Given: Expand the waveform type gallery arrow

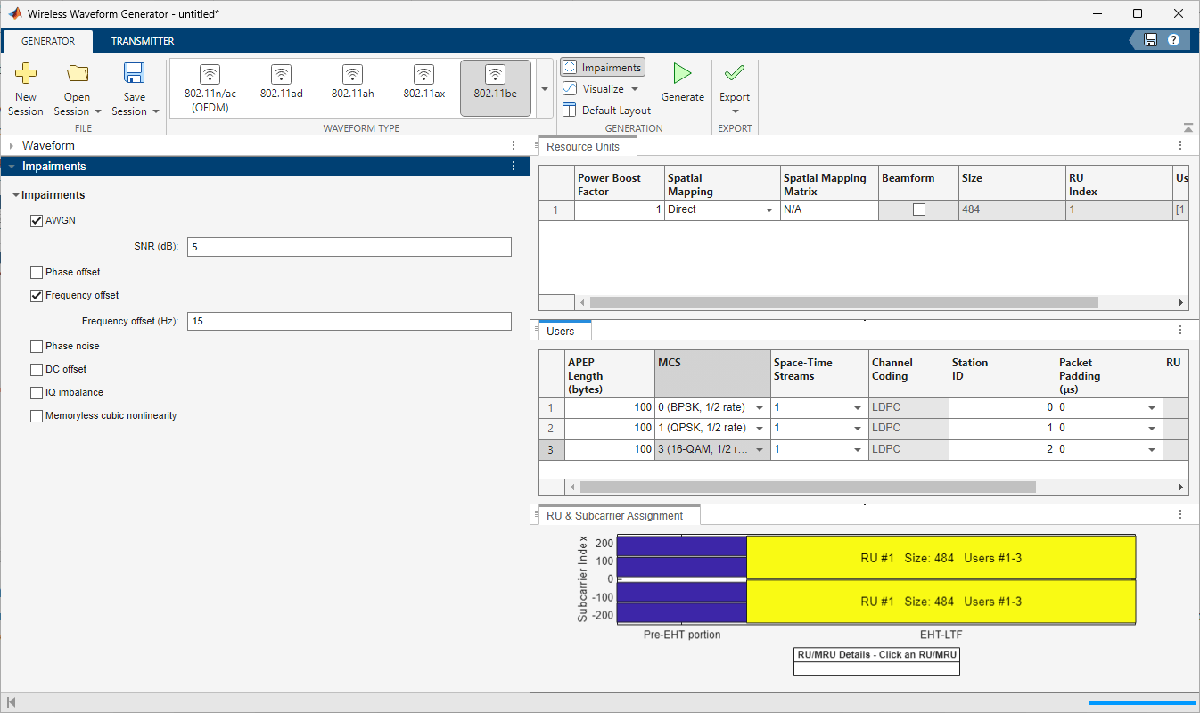Looking at the screenshot, I should (x=545, y=88).
